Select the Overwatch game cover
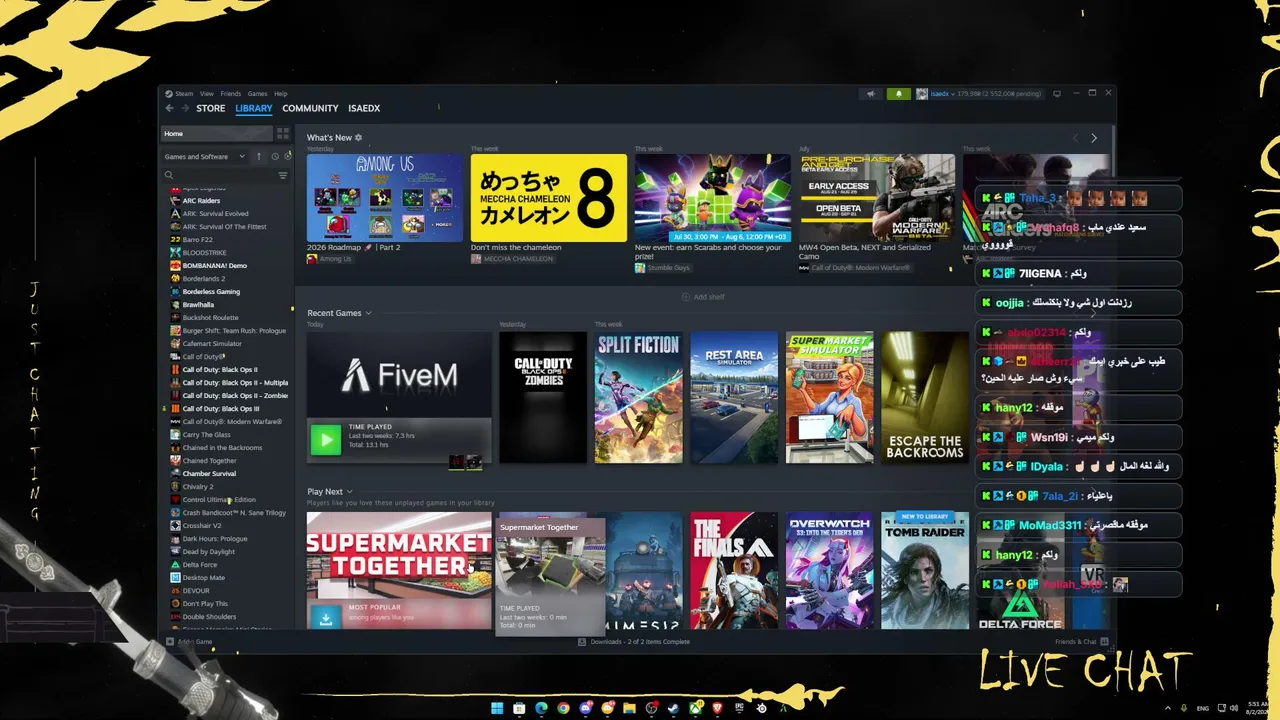 (830, 570)
